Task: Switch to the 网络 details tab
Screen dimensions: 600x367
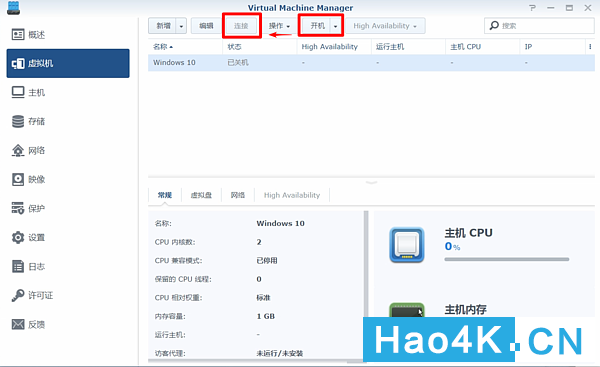Action: click(x=238, y=195)
